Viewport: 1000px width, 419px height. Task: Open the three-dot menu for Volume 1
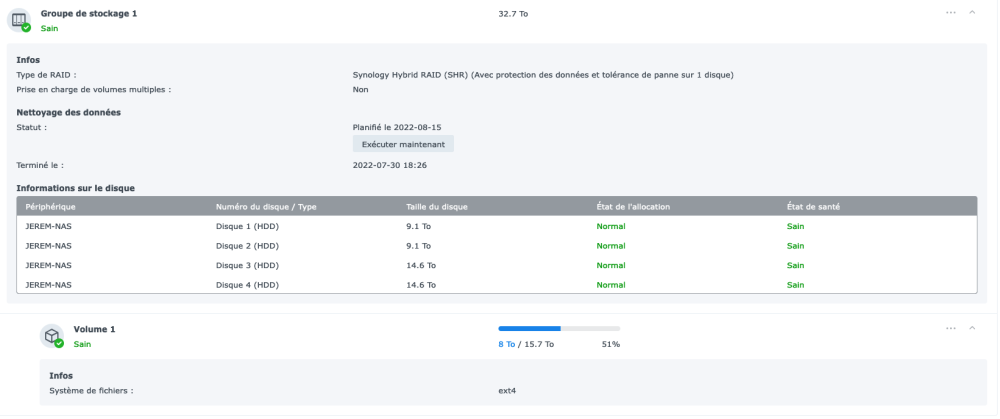pyautogui.click(x=950, y=328)
